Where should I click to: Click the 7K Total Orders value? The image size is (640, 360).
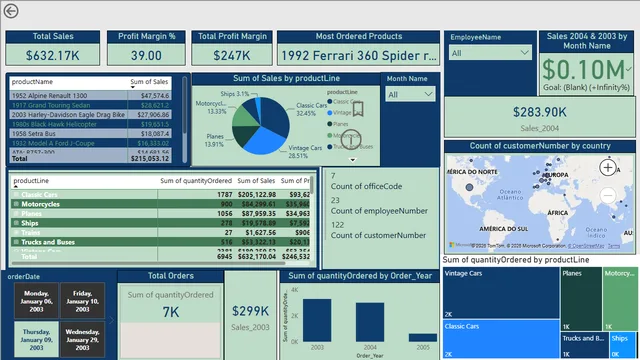(x=171, y=312)
